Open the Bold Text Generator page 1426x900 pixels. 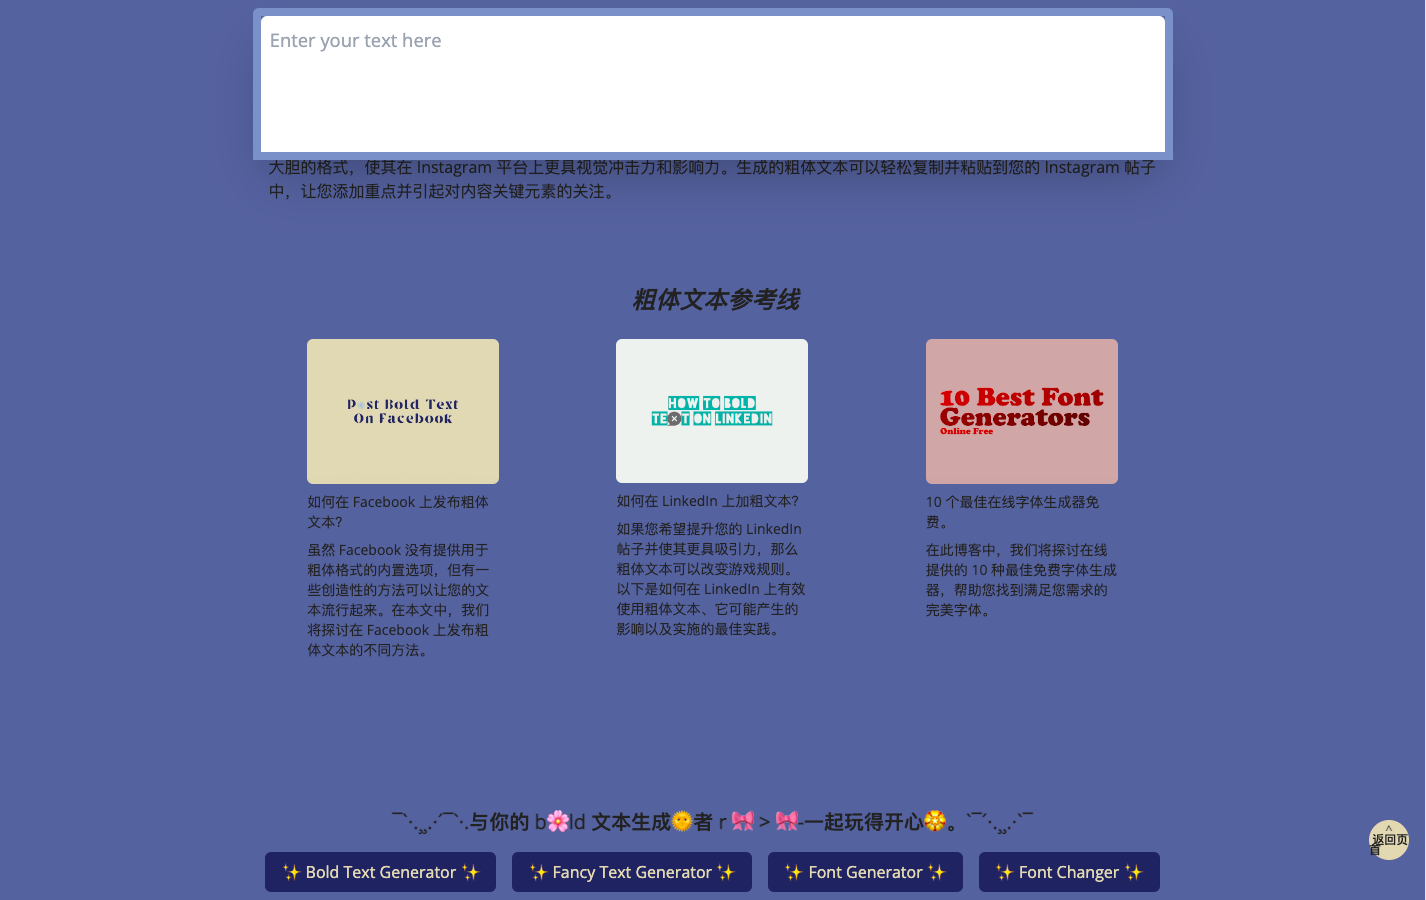tap(380, 872)
